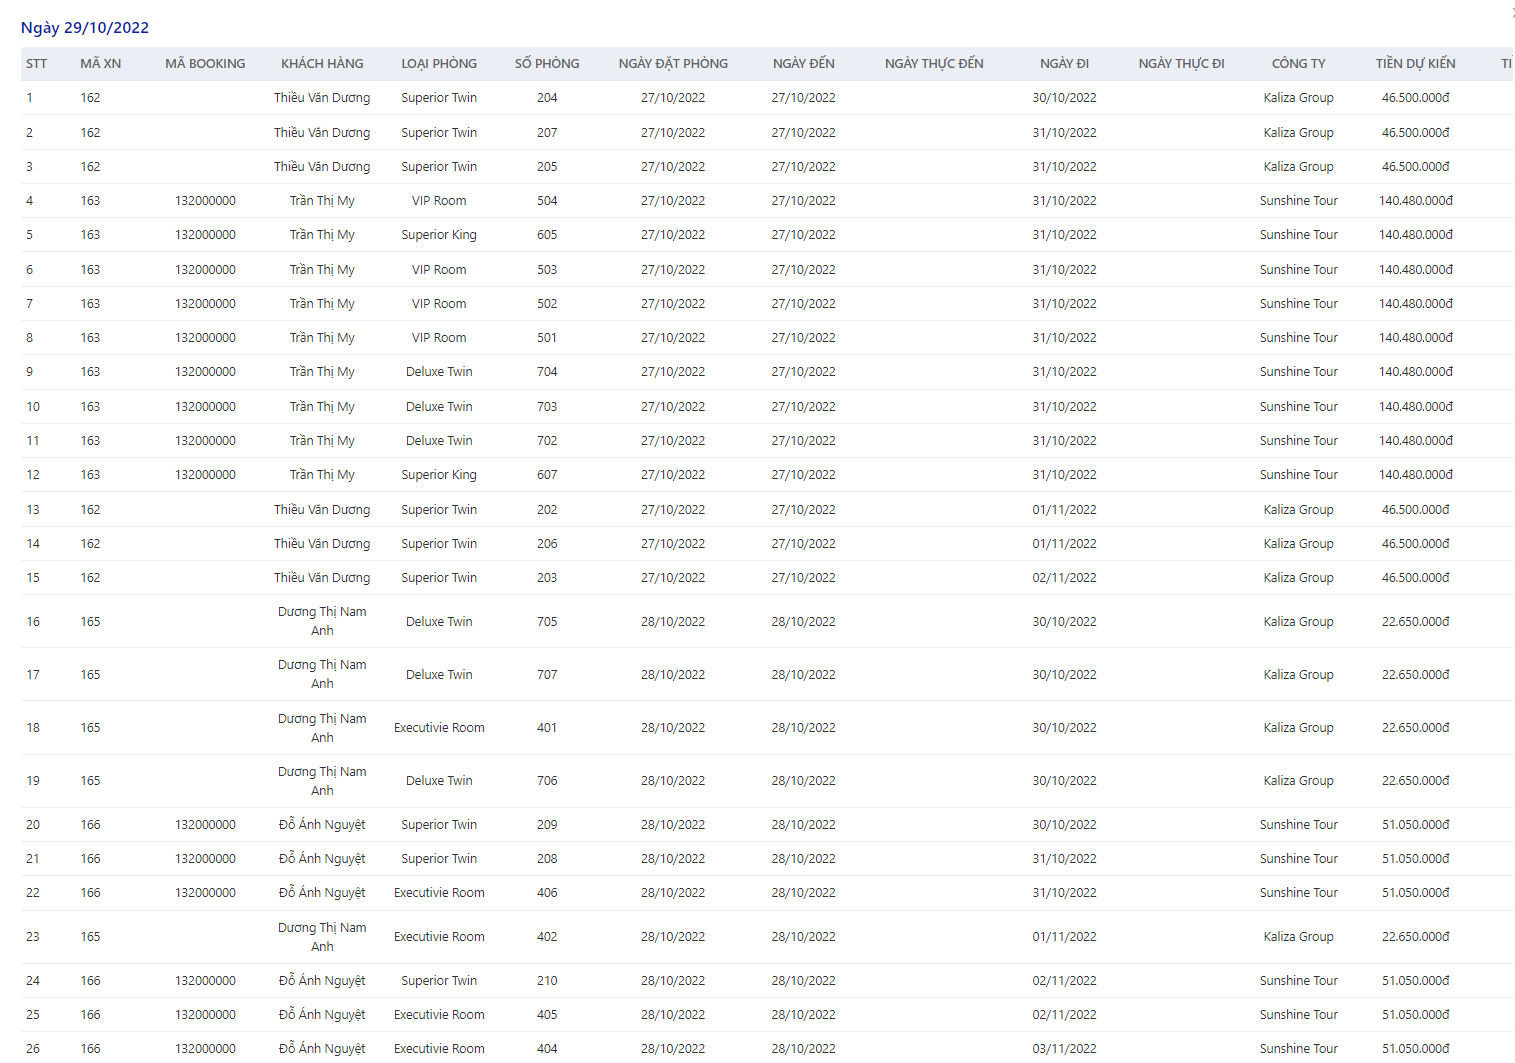
Task: Open row number 1 link
Action: [30, 98]
